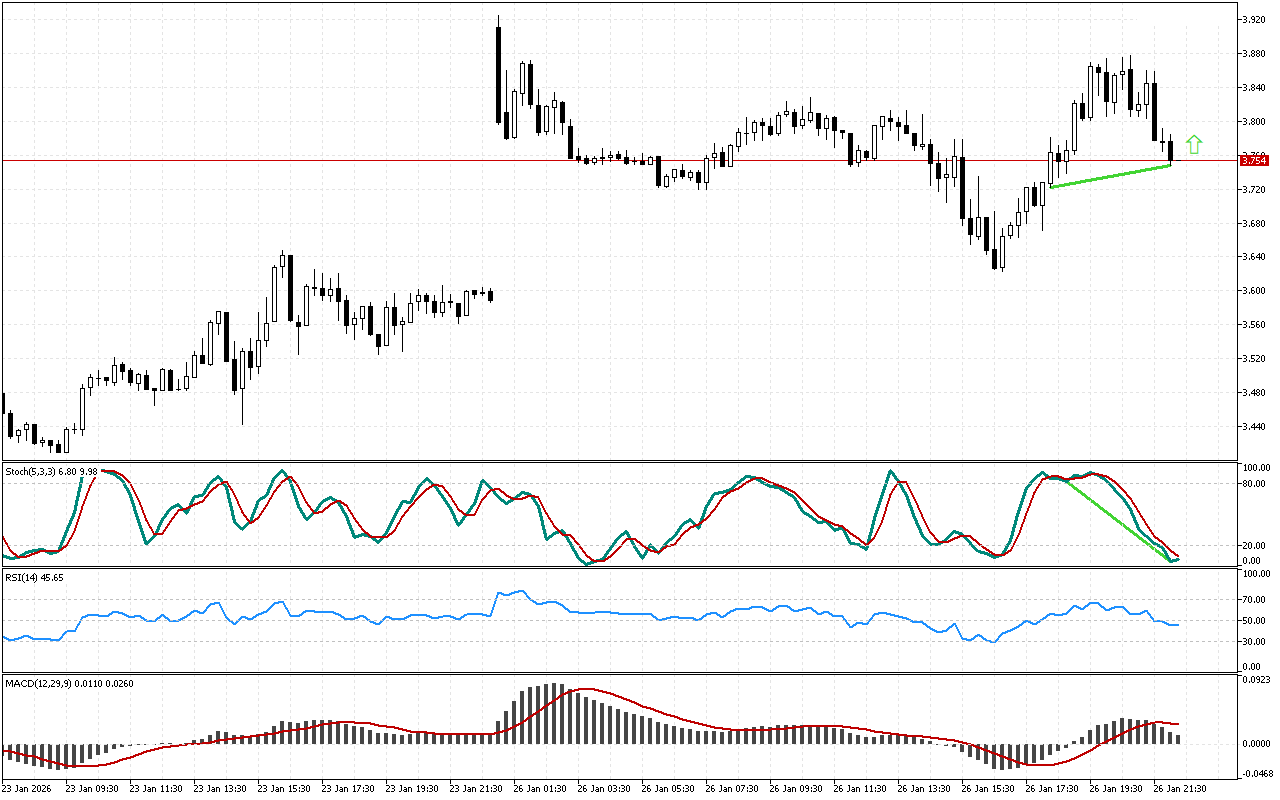Select the green trendline under the price candles
Viewport: 1280px width, 800px height.
1110,176
